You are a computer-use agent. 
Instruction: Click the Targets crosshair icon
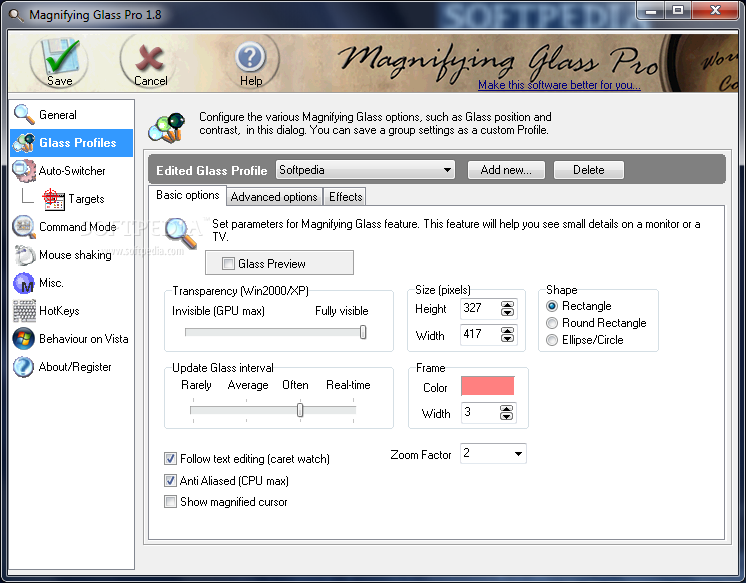(53, 199)
